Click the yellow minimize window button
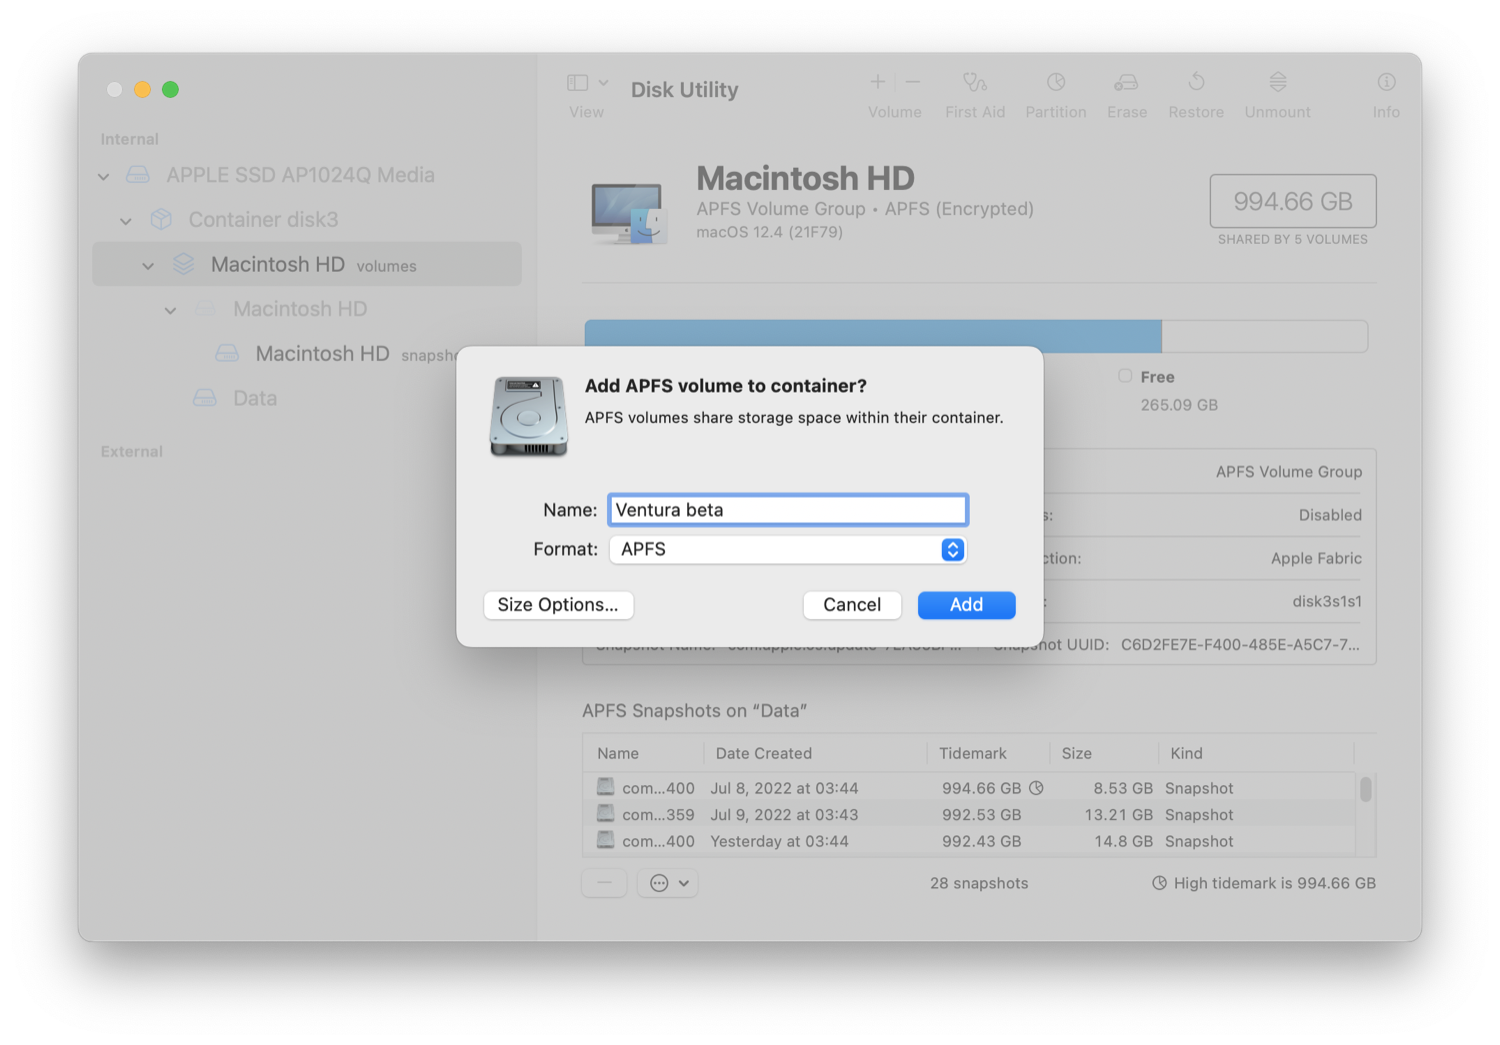This screenshot has height=1045, width=1500. click(x=143, y=90)
